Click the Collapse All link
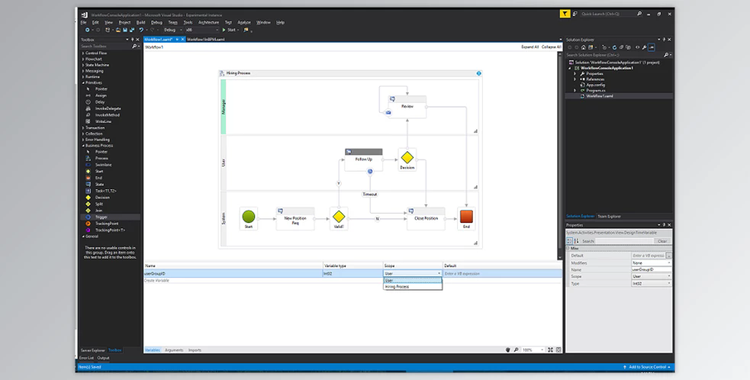750x380 pixels. pyautogui.click(x=551, y=47)
